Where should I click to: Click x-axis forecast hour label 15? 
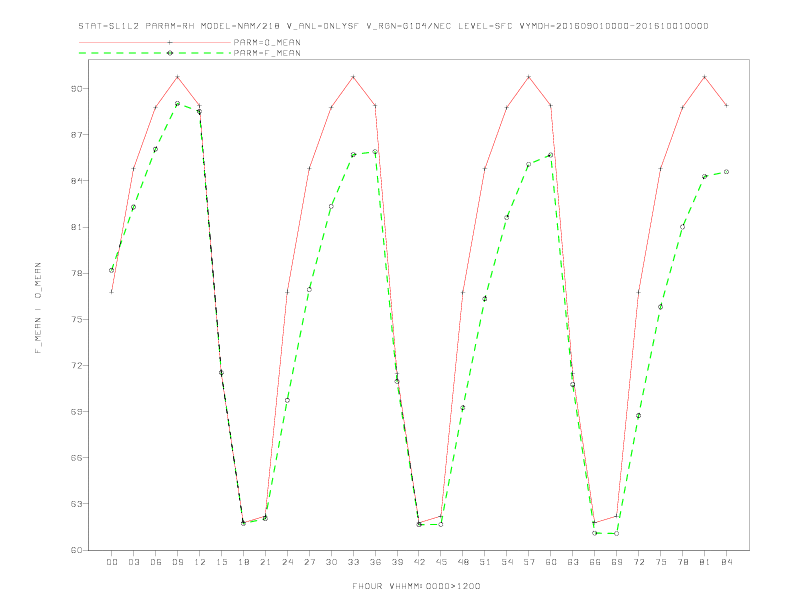pyautogui.click(x=221, y=562)
